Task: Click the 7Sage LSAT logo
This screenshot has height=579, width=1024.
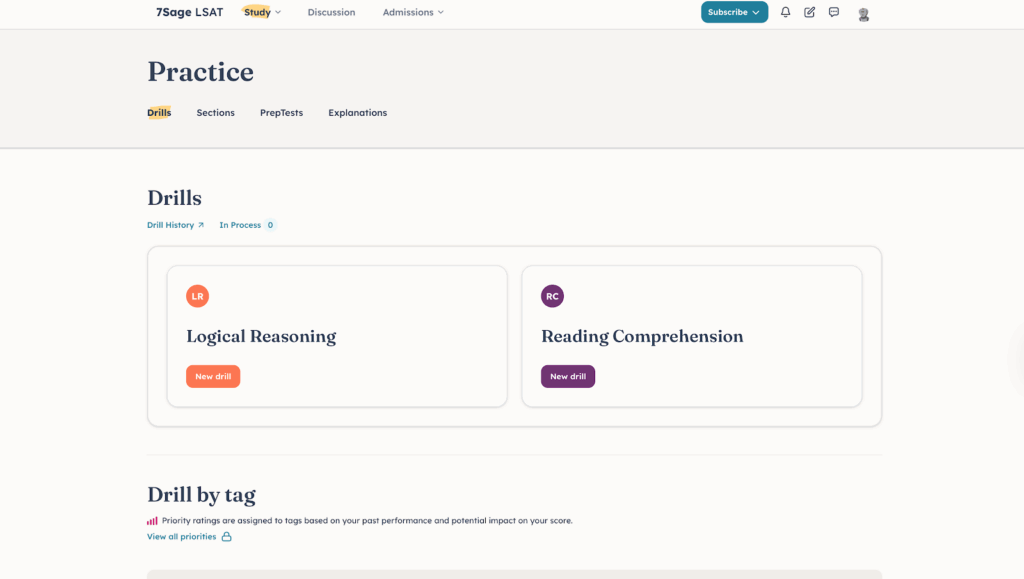Action: 189,12
